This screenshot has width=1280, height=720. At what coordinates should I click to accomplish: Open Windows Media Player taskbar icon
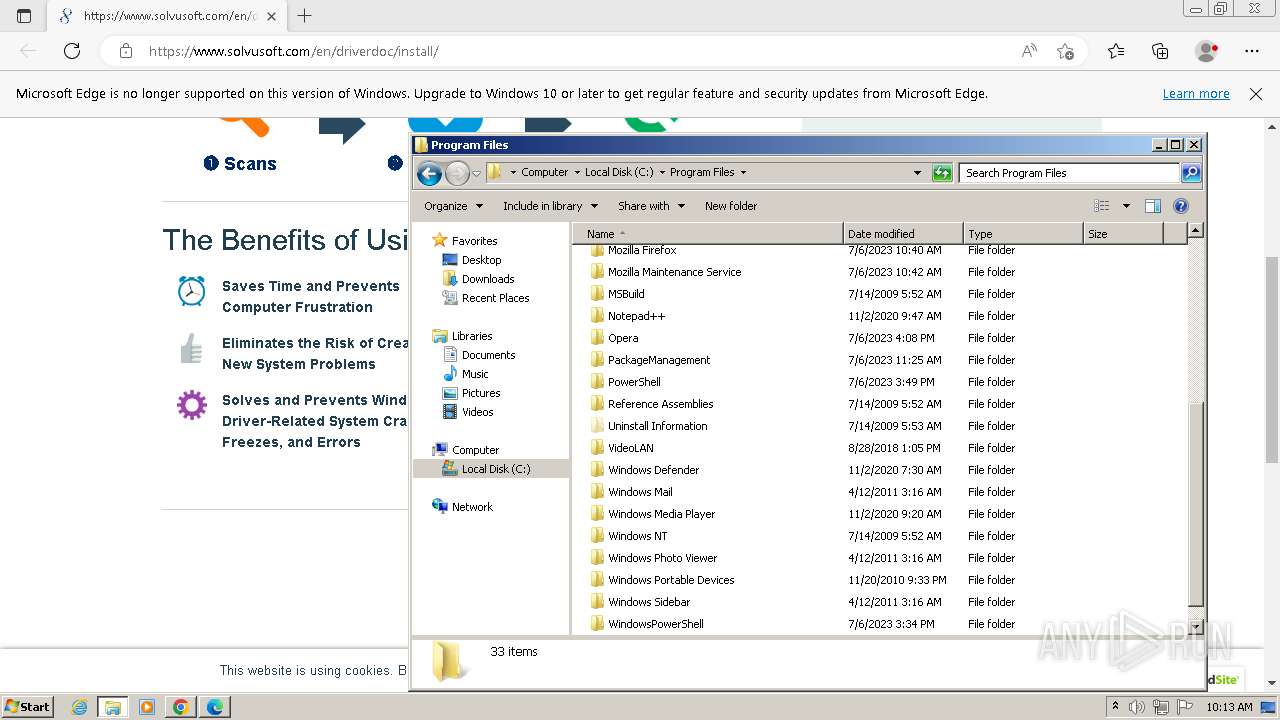click(147, 707)
